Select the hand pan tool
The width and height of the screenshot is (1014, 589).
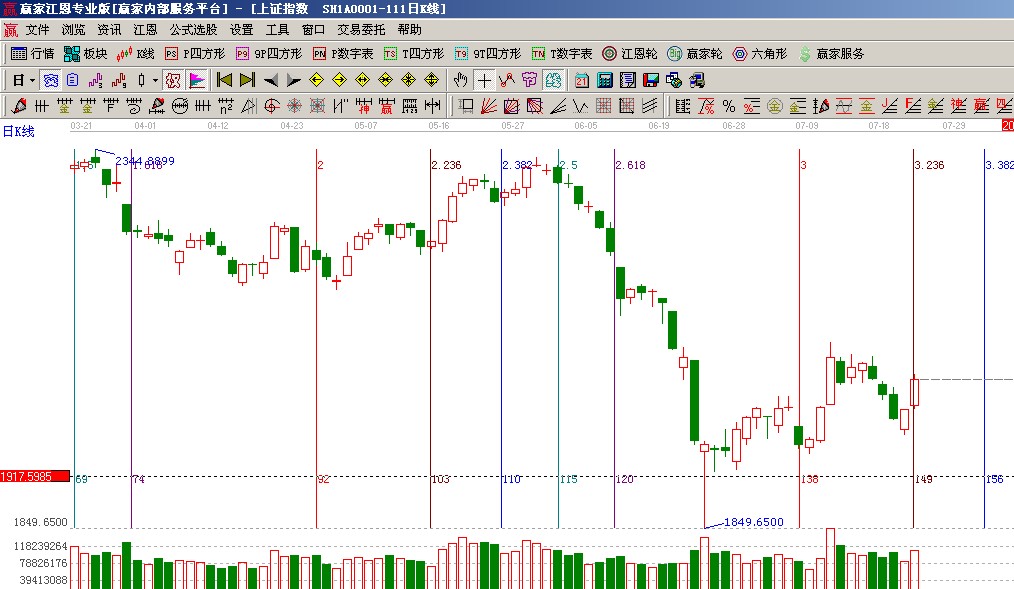coord(460,80)
